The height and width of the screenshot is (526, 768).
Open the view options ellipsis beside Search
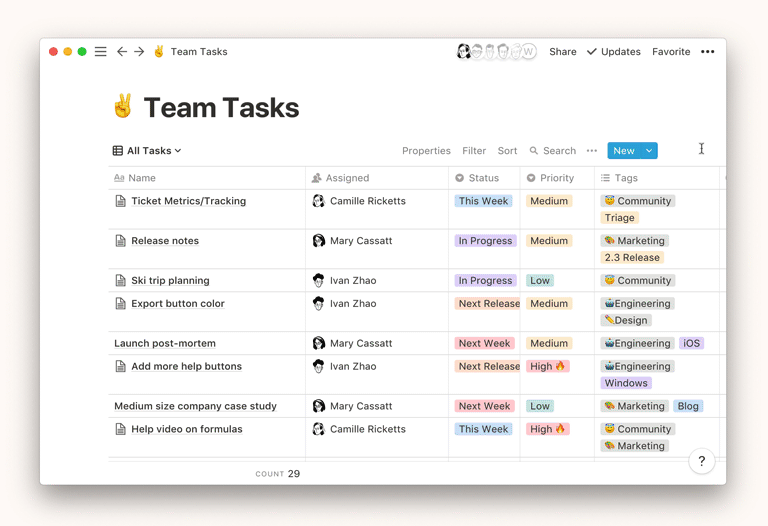(x=592, y=151)
